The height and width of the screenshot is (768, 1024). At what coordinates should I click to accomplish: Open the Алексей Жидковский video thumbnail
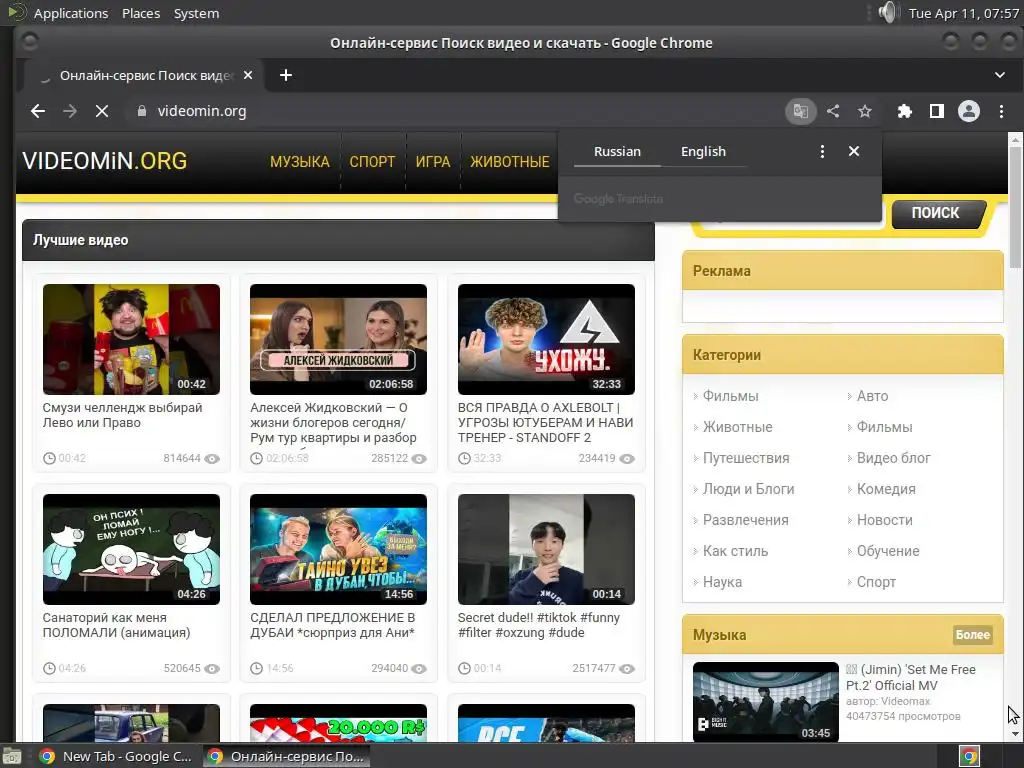tap(338, 340)
